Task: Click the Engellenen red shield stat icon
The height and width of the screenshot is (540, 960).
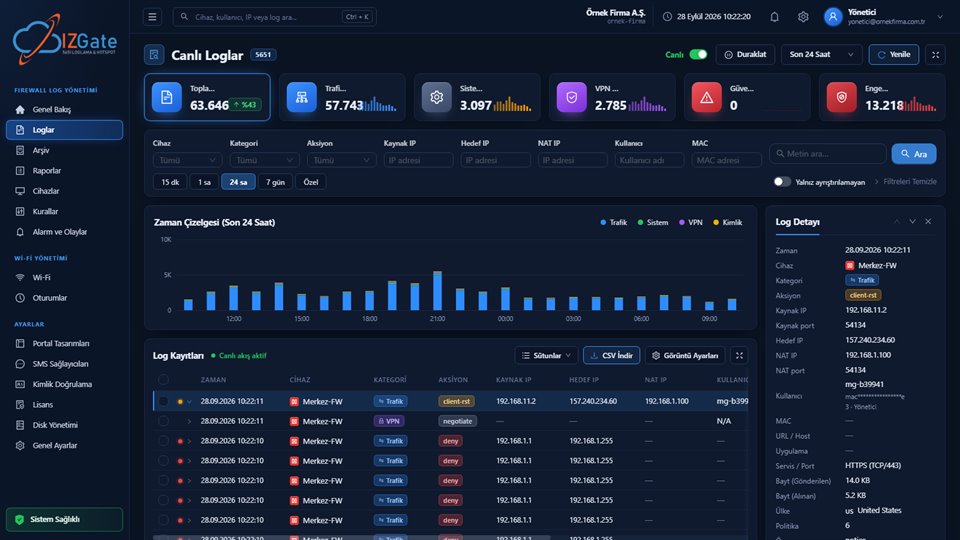Action: pos(842,97)
